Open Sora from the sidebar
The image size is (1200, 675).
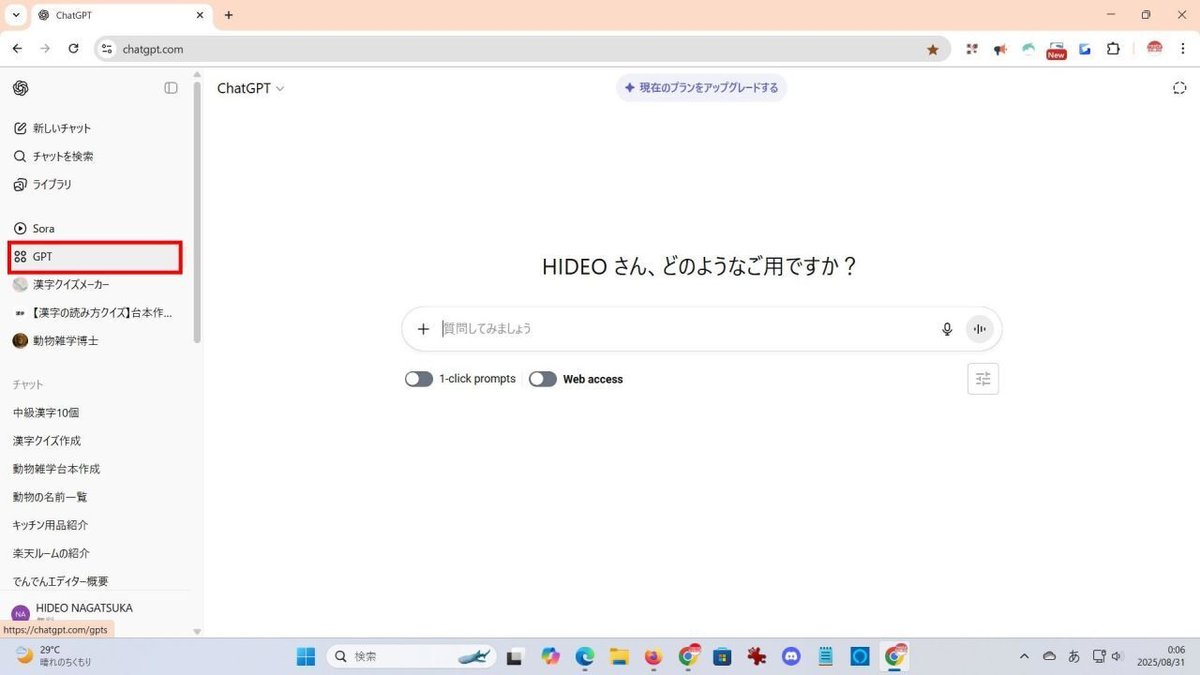[44, 228]
